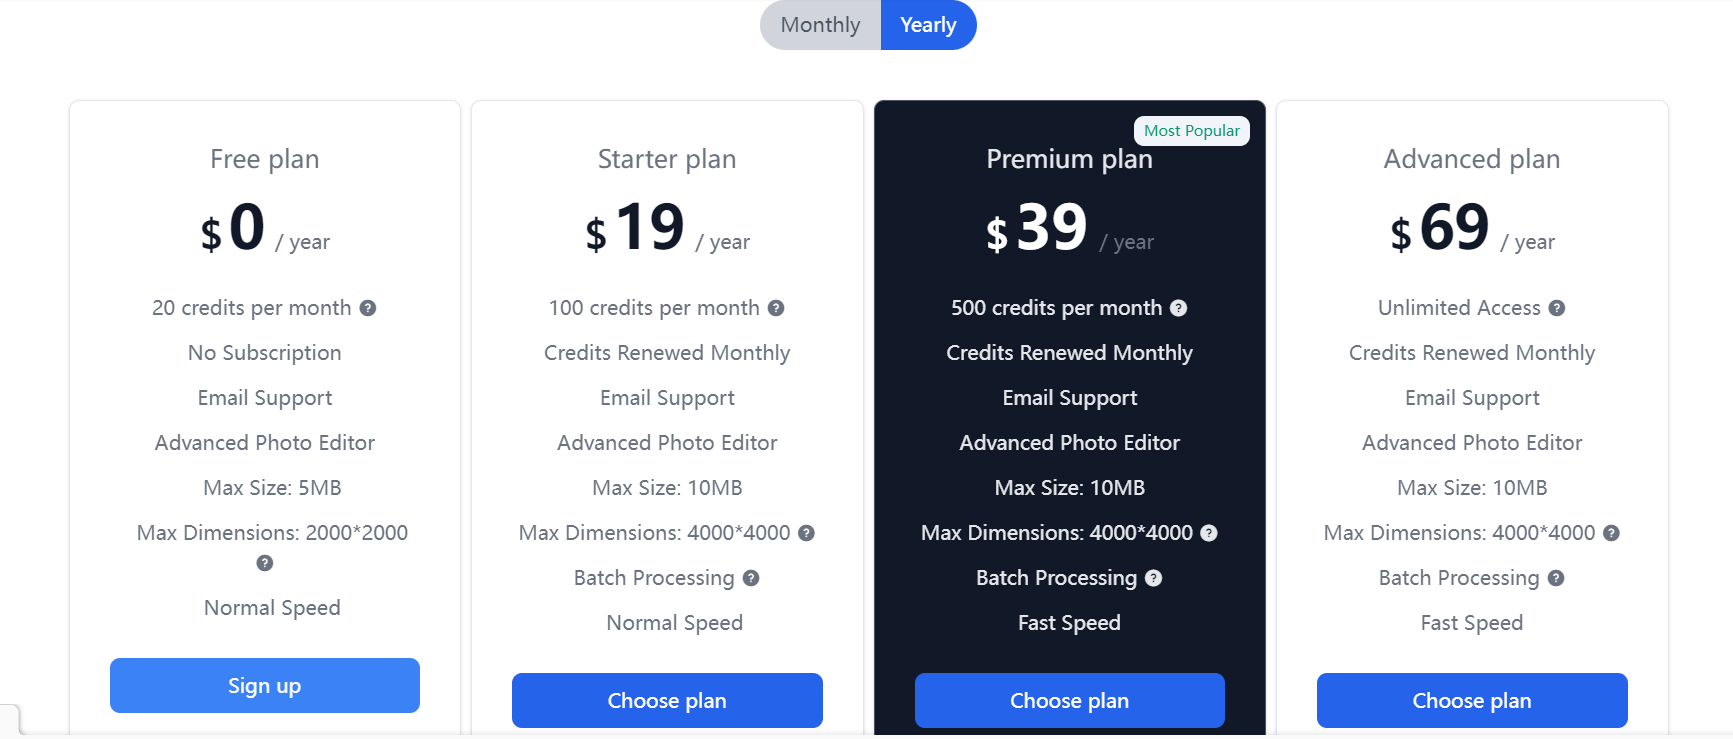Click Starter plan Batch Processing help icon
Image resolution: width=1733 pixels, height=739 pixels.
pos(751,578)
